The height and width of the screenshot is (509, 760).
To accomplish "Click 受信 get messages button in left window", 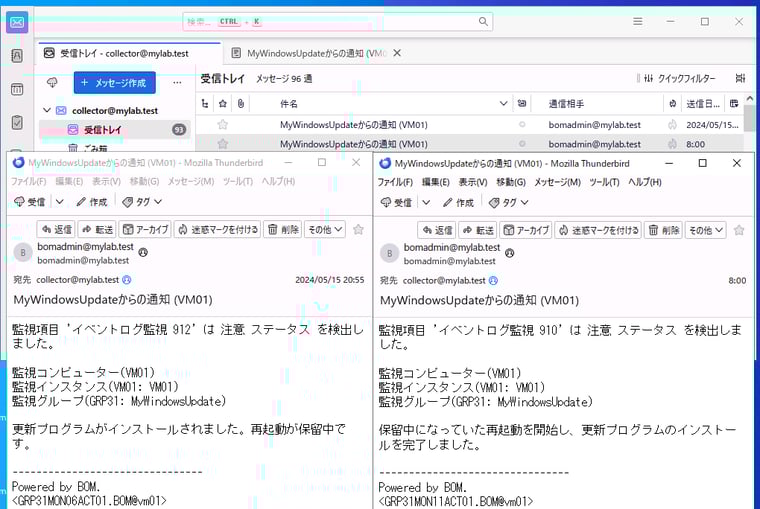I will click(x=30, y=202).
